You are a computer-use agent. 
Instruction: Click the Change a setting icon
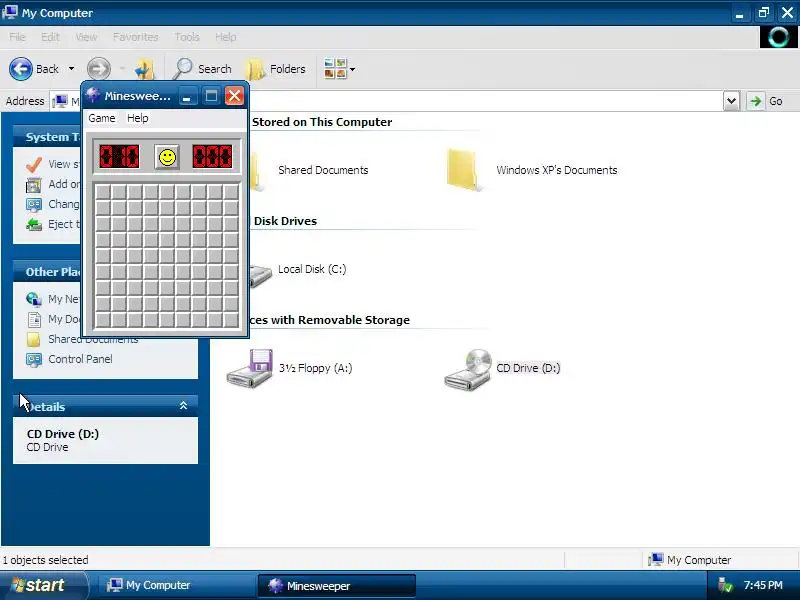coord(34,205)
